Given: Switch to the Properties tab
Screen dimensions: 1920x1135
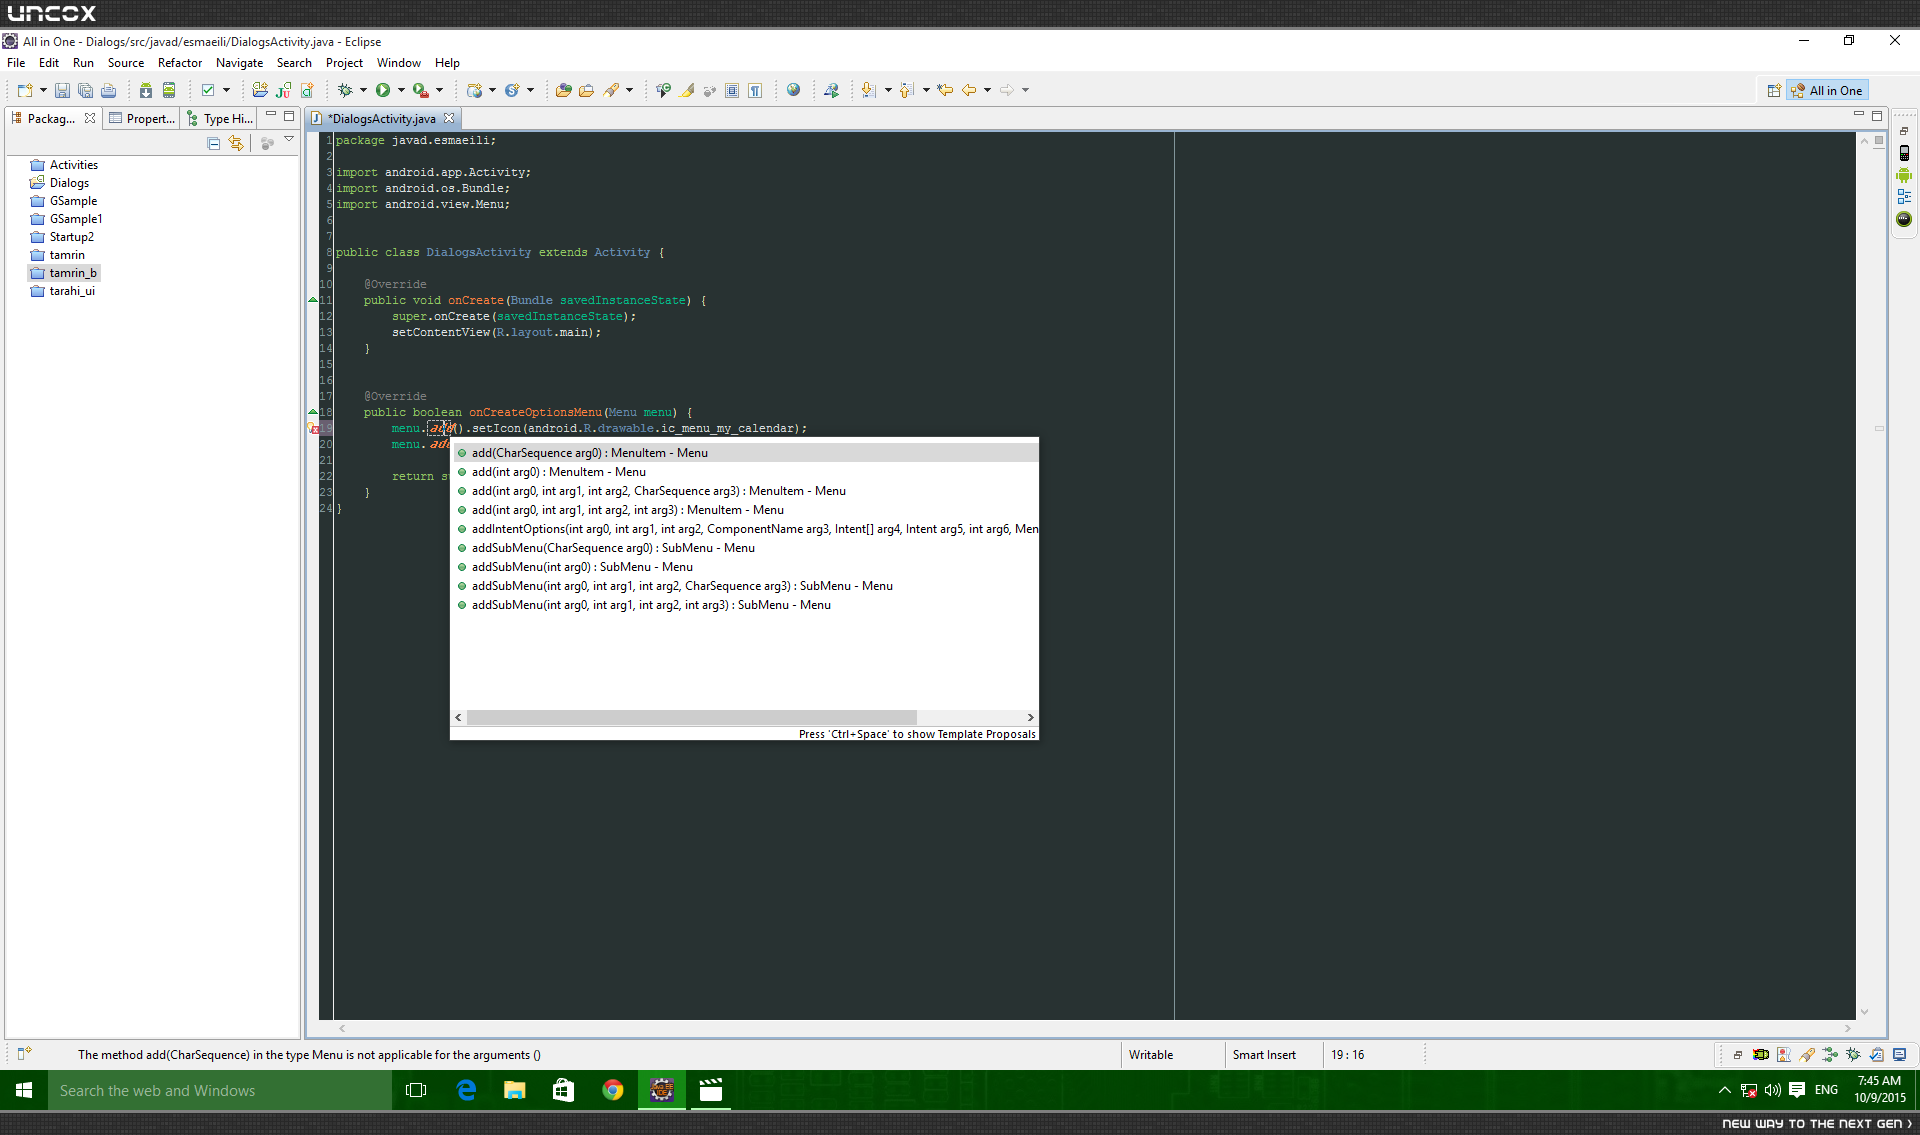Looking at the screenshot, I should [142, 118].
